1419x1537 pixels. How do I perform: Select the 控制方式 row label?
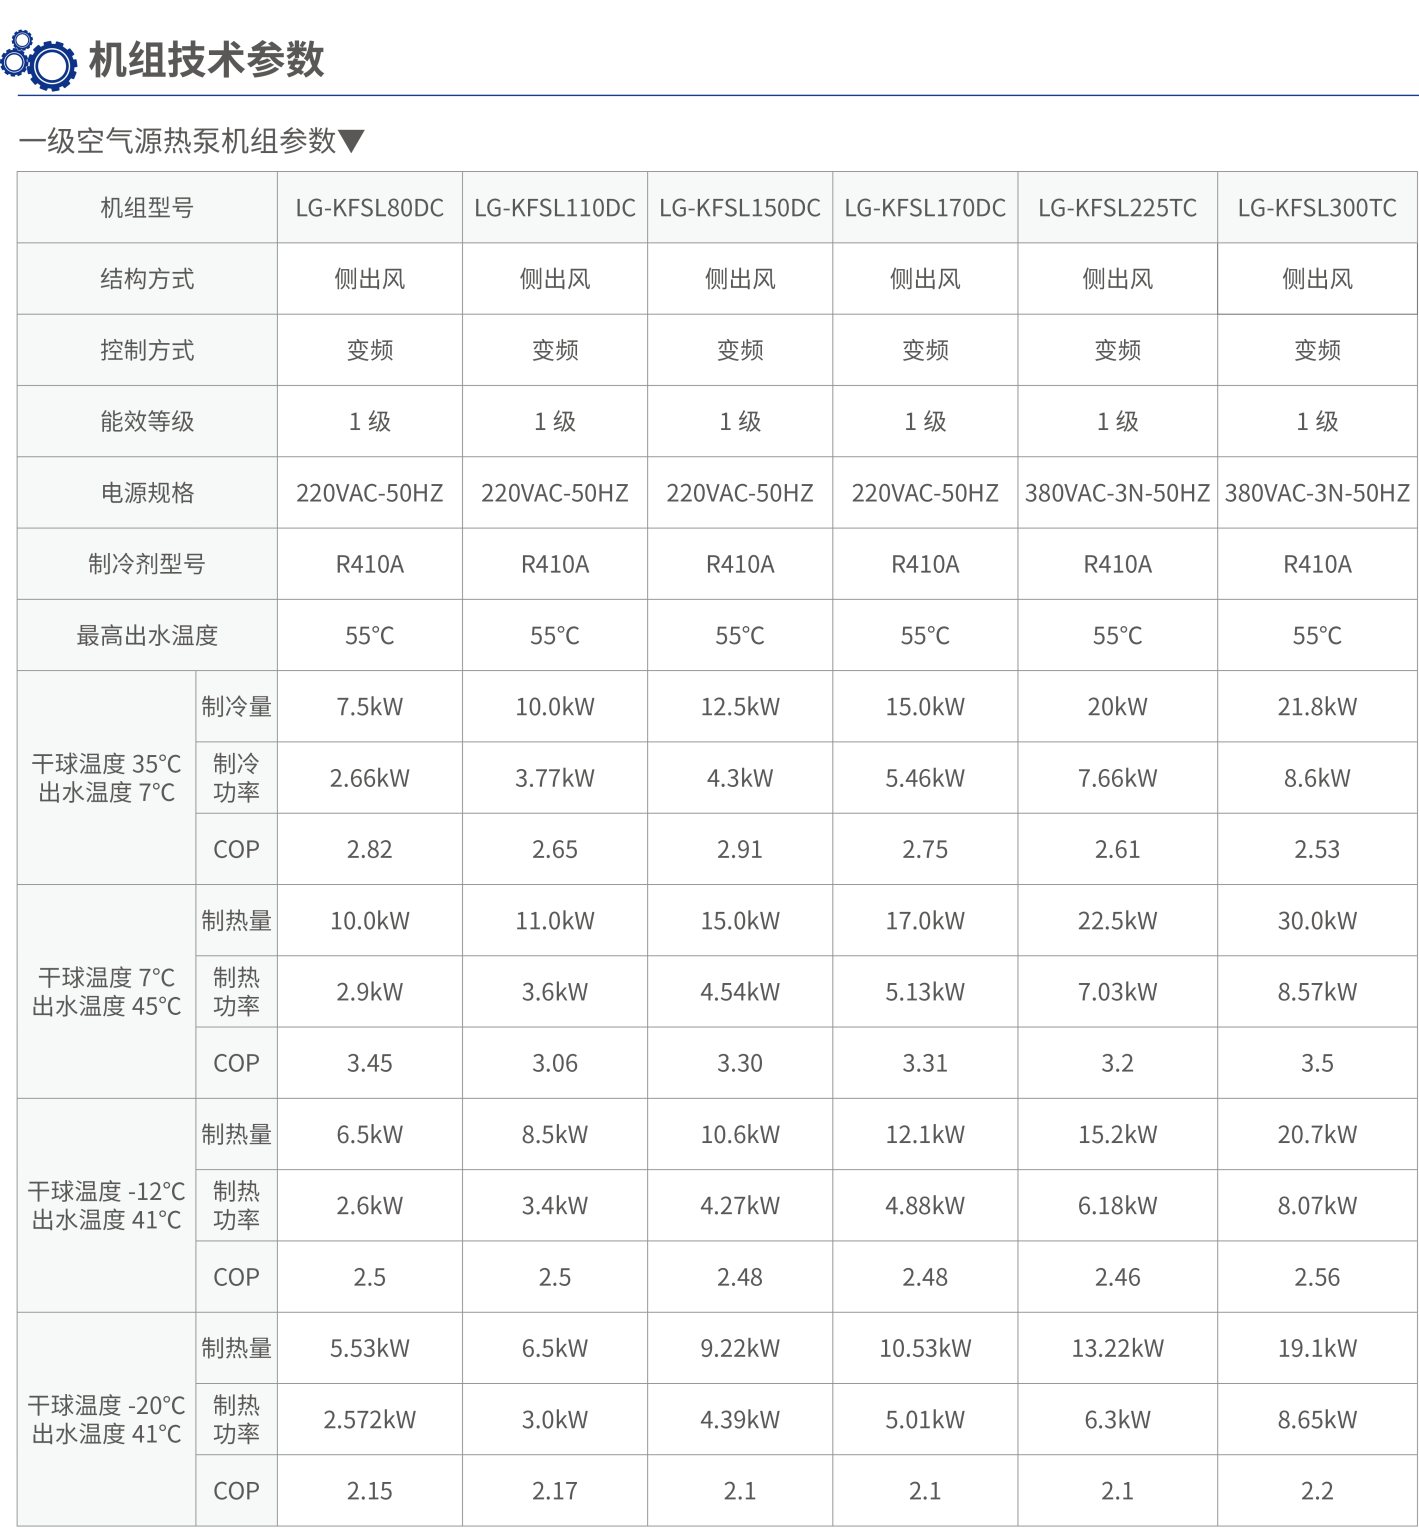tap(147, 350)
